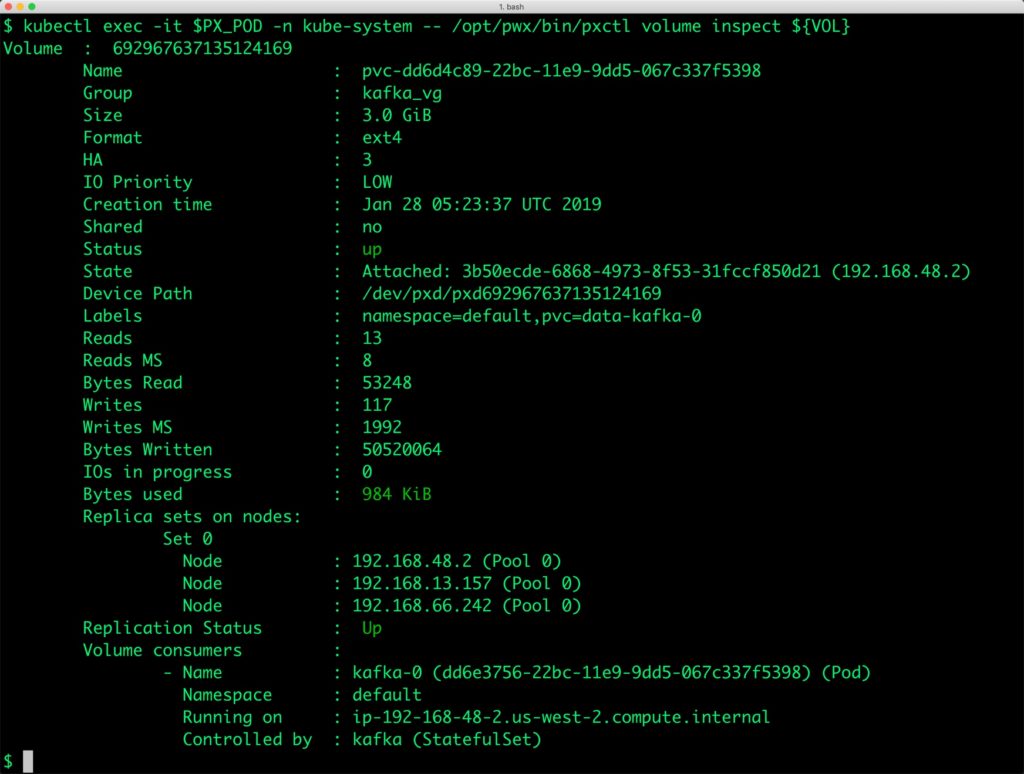This screenshot has width=1024, height=774.
Task: Click the LOW IO Priority value
Action: (377, 182)
